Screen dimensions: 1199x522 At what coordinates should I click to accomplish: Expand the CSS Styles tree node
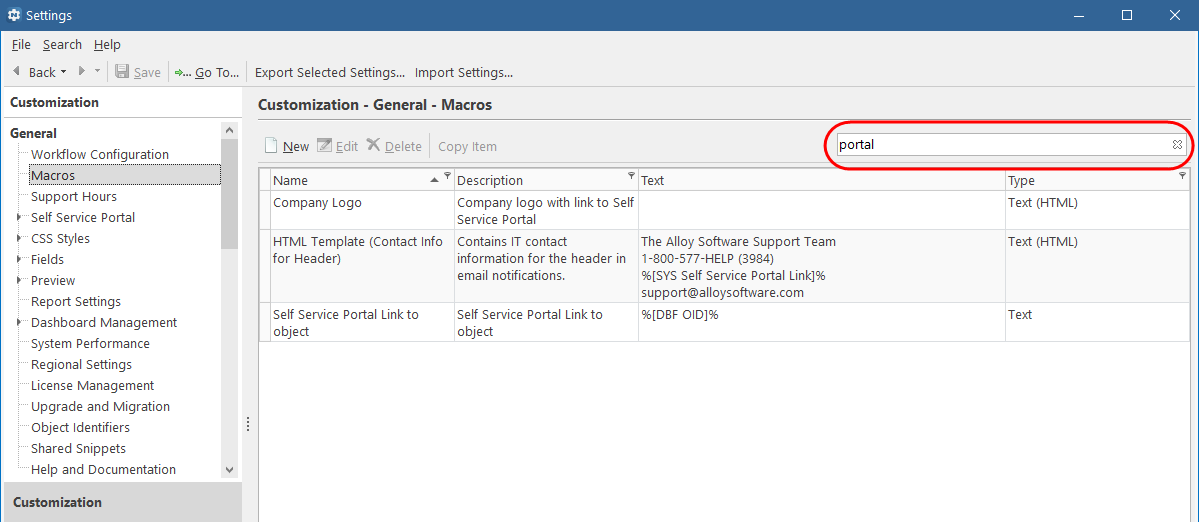point(18,238)
